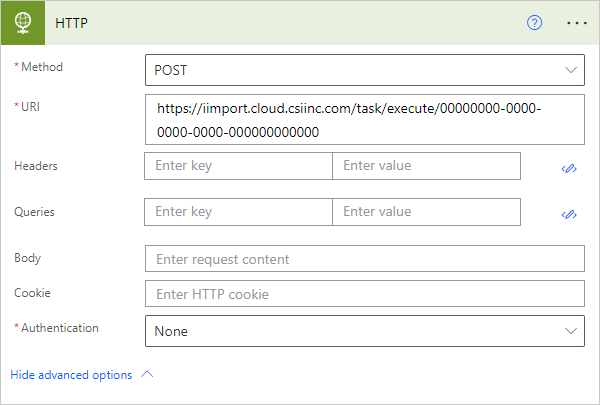Screen dimensions: 600x405
Task: Click the Authentication field label
Action: [60, 327]
